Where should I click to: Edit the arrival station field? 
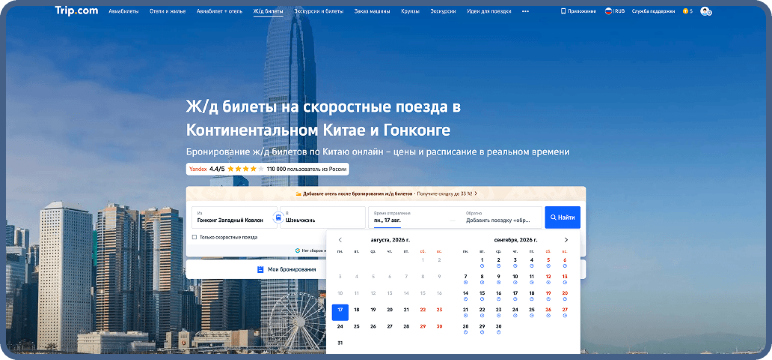(x=323, y=217)
